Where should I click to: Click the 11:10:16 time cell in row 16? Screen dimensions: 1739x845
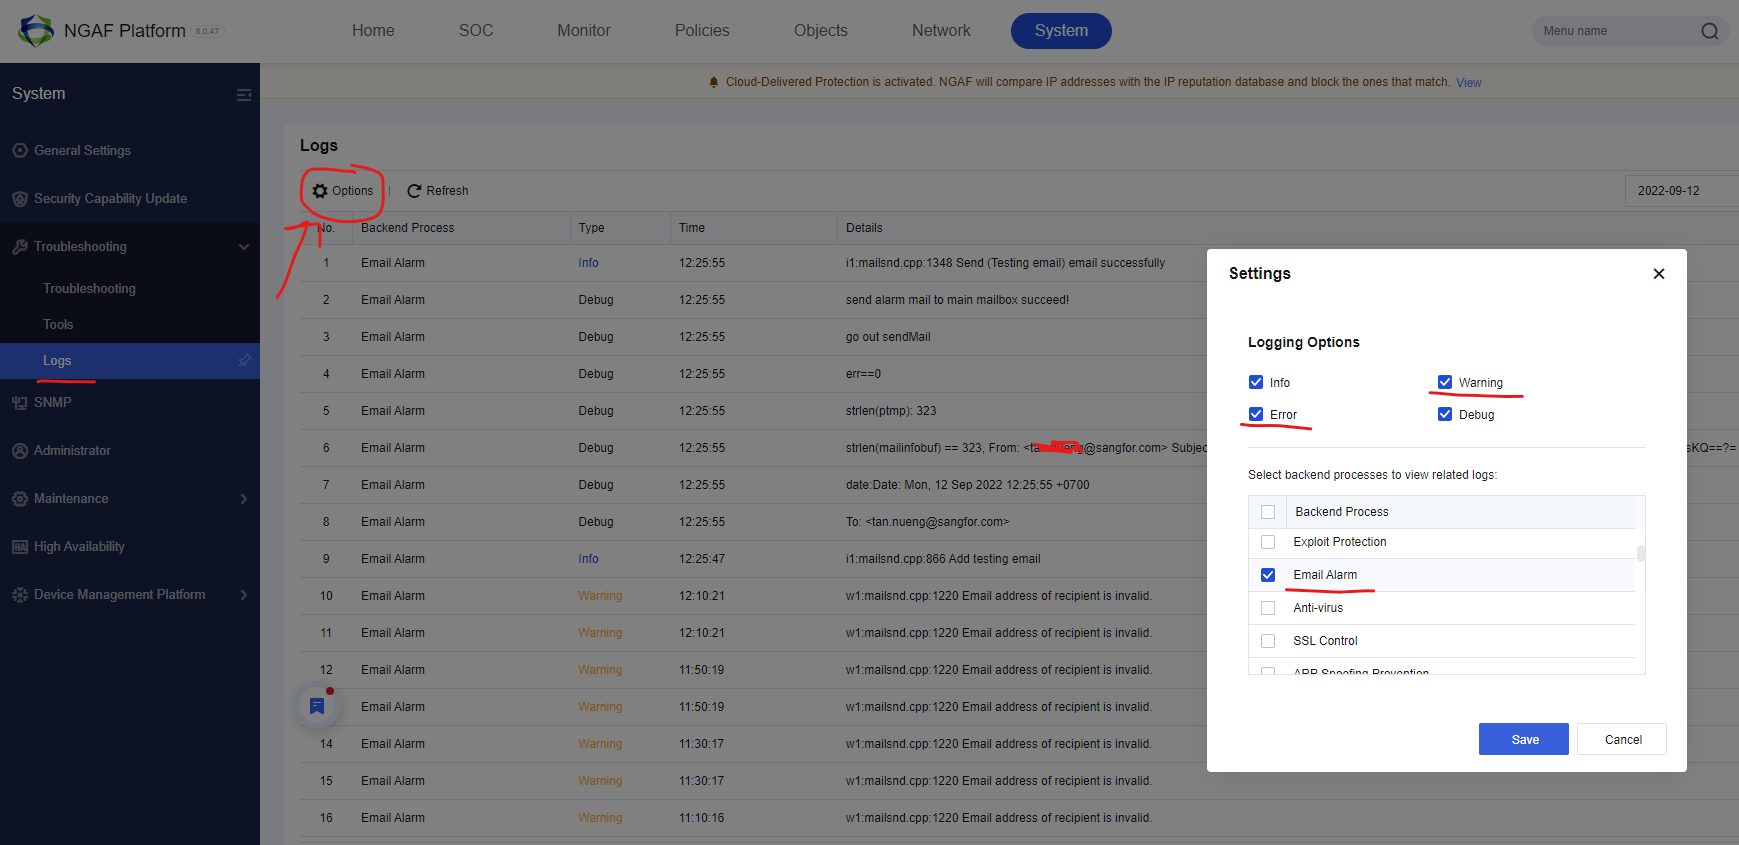pyautogui.click(x=702, y=818)
